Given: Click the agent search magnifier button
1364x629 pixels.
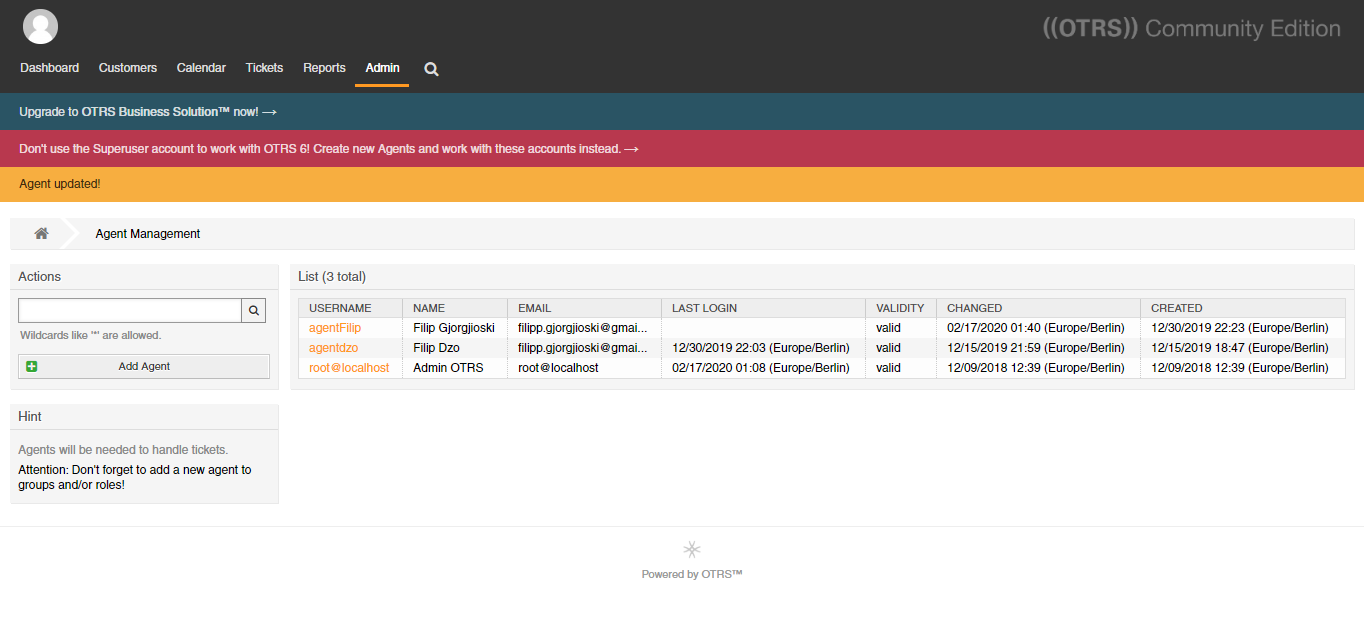Looking at the screenshot, I should coord(254,310).
